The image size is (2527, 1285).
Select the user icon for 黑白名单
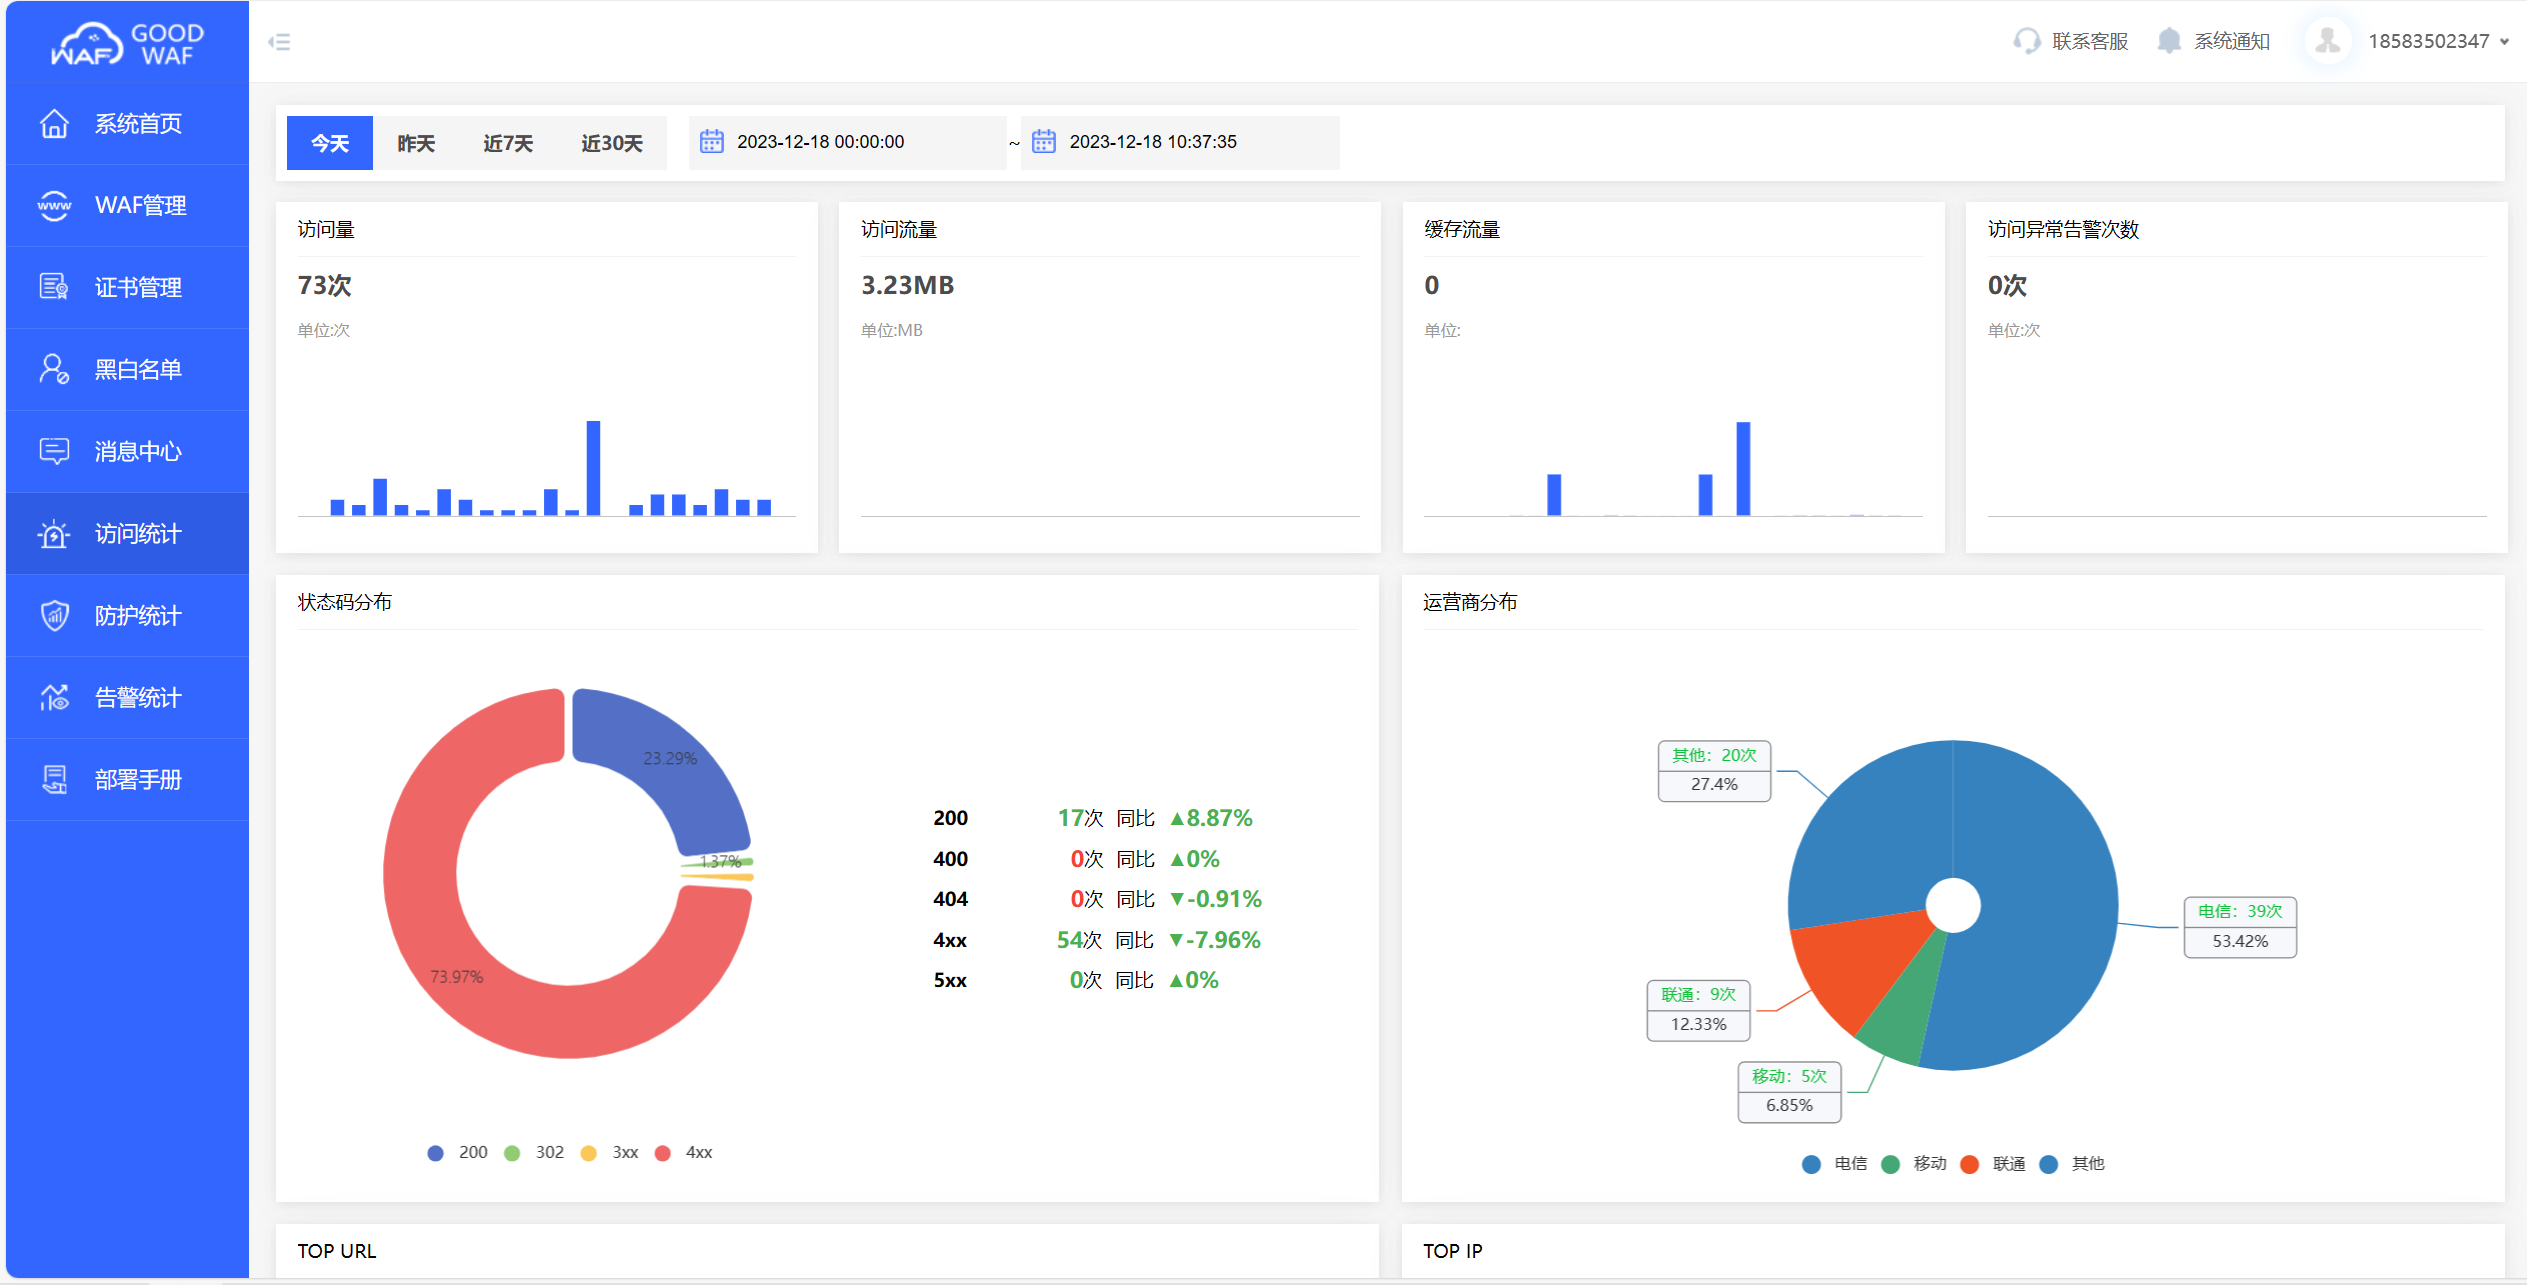coord(54,369)
